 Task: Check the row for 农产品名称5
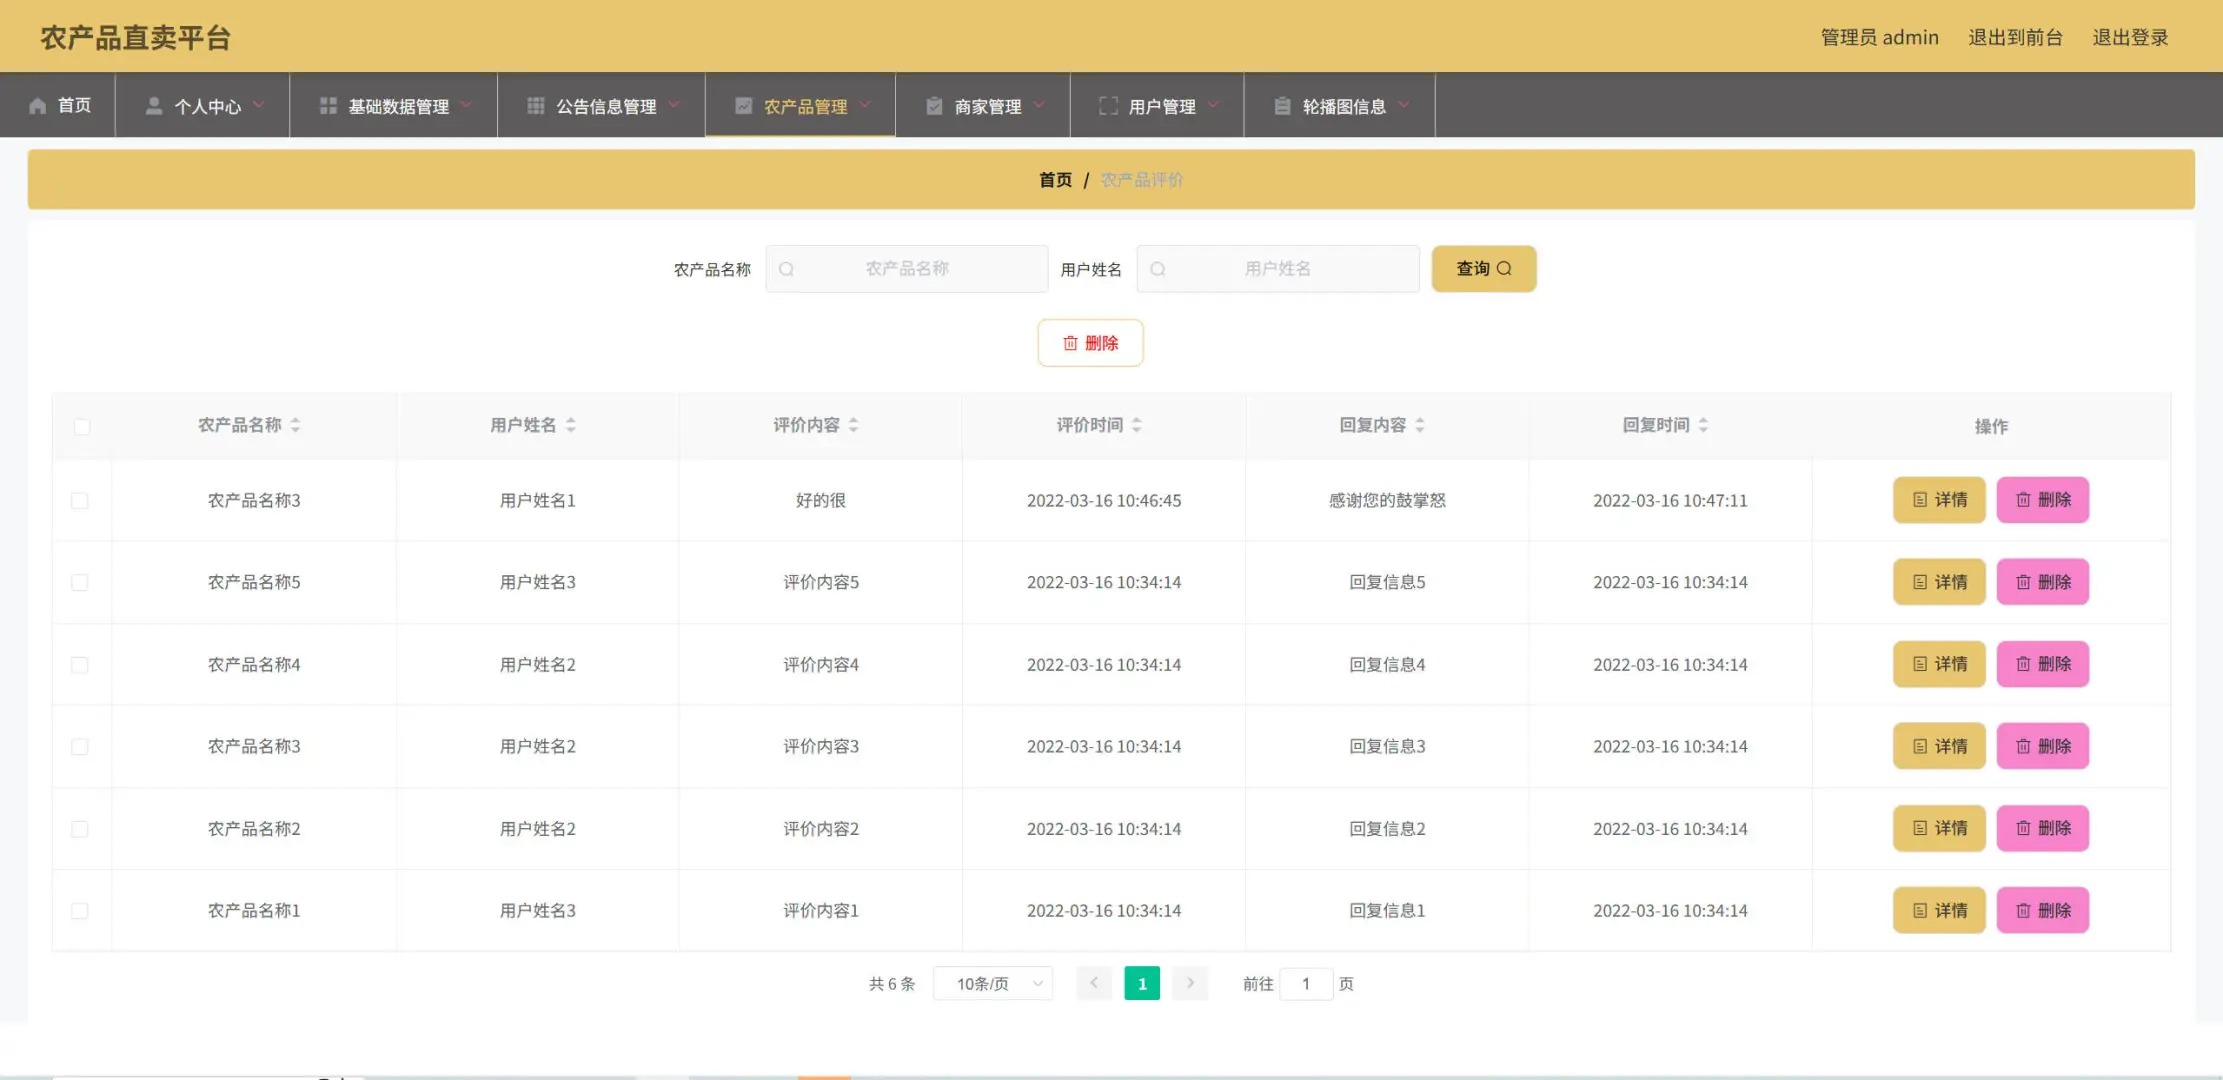(80, 582)
